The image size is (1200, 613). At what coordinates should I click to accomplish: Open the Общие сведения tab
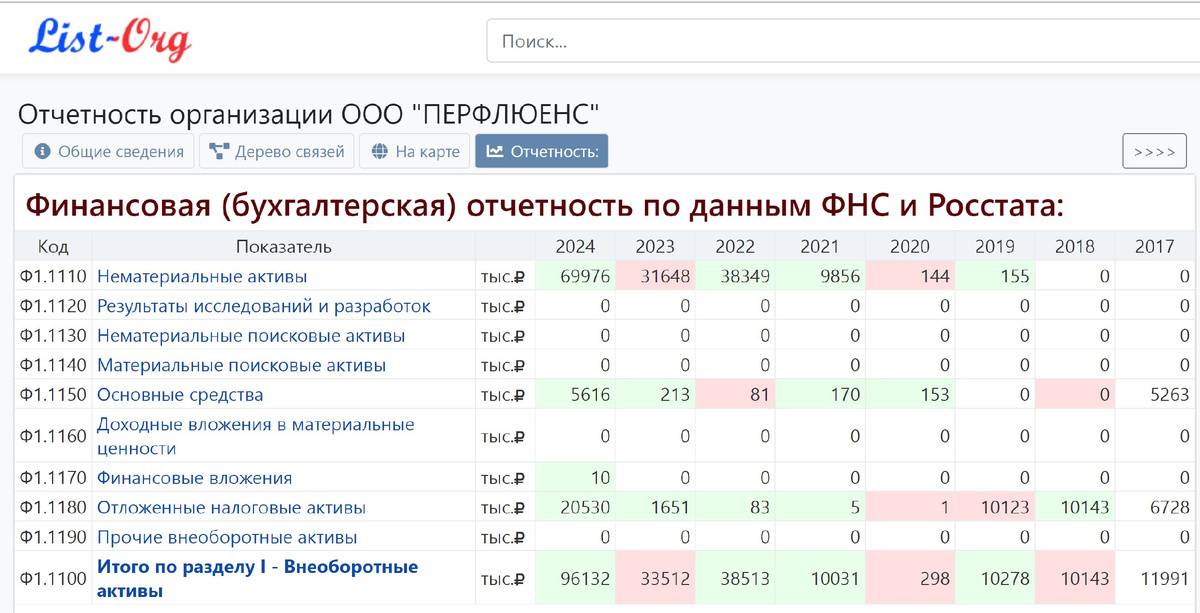pos(109,152)
